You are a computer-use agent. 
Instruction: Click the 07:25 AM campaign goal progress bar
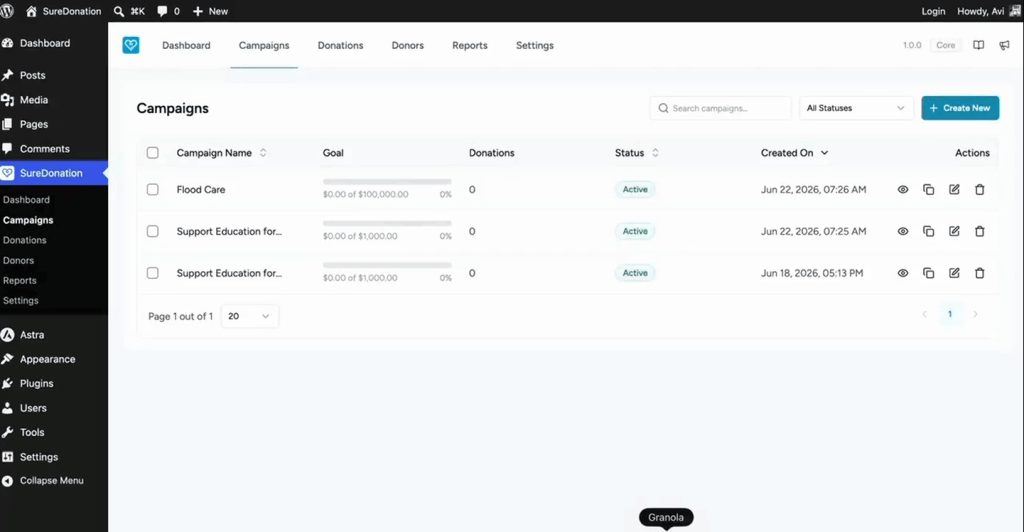[387, 223]
